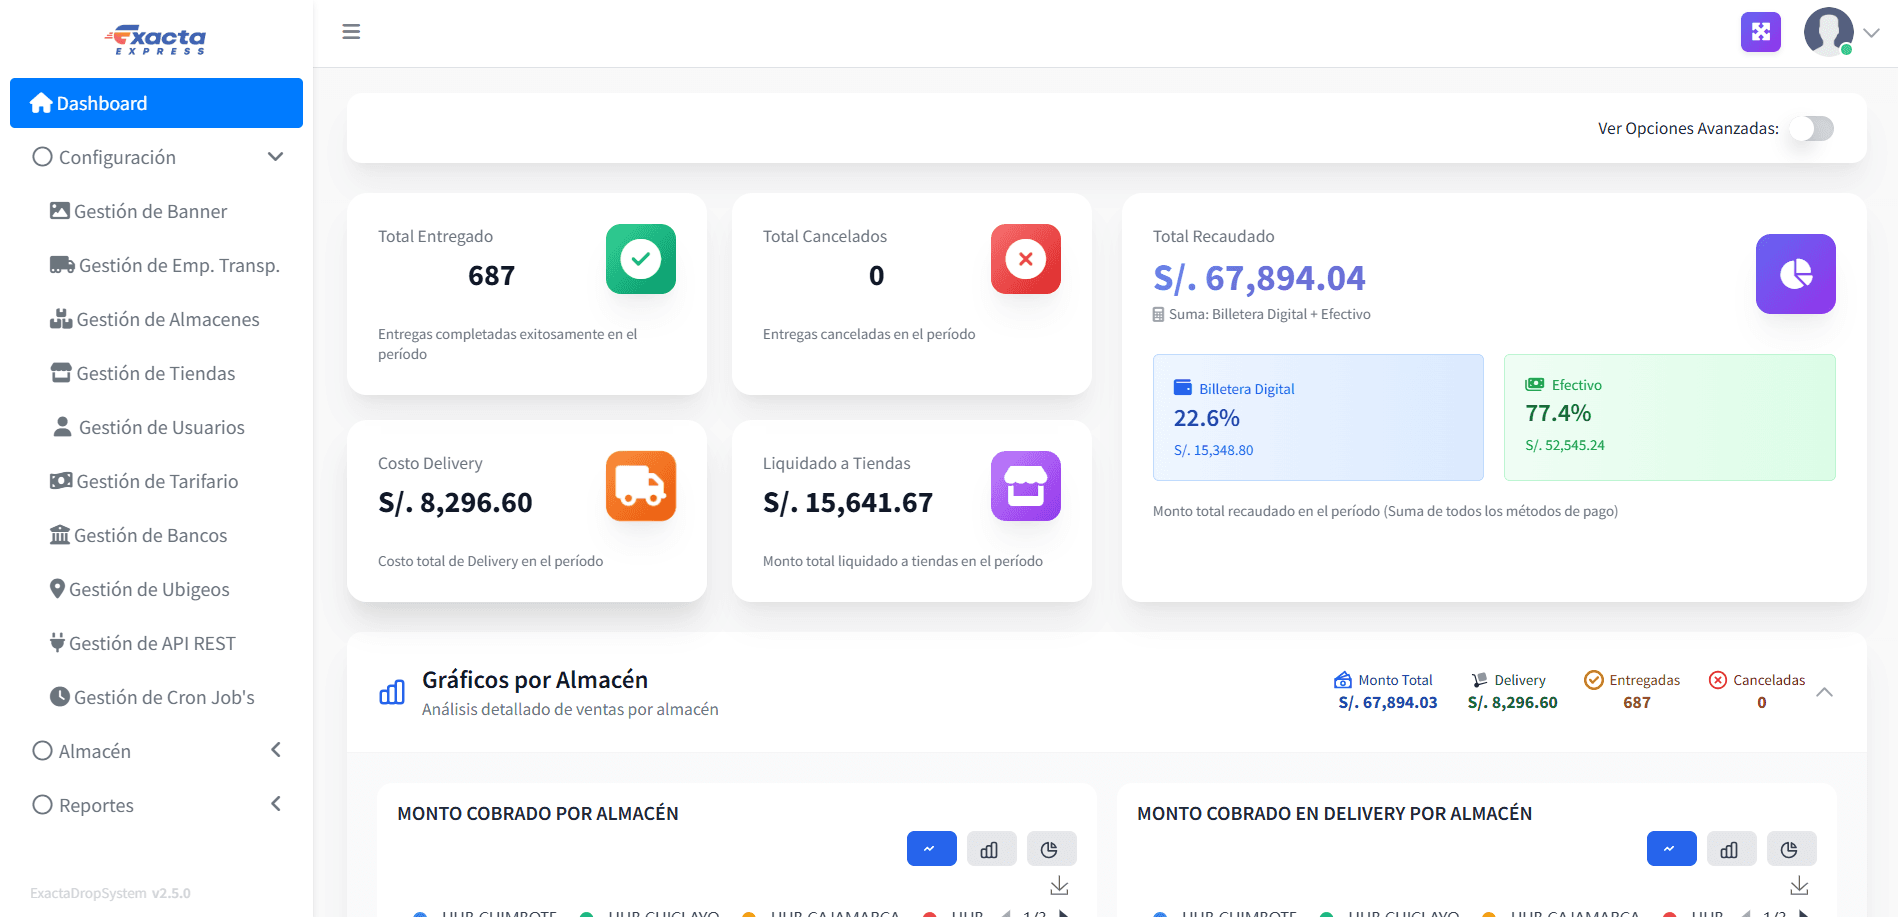The width and height of the screenshot is (1898, 917).
Task: Collapse the Gráficos por Almacén panel
Action: pos(1824,692)
